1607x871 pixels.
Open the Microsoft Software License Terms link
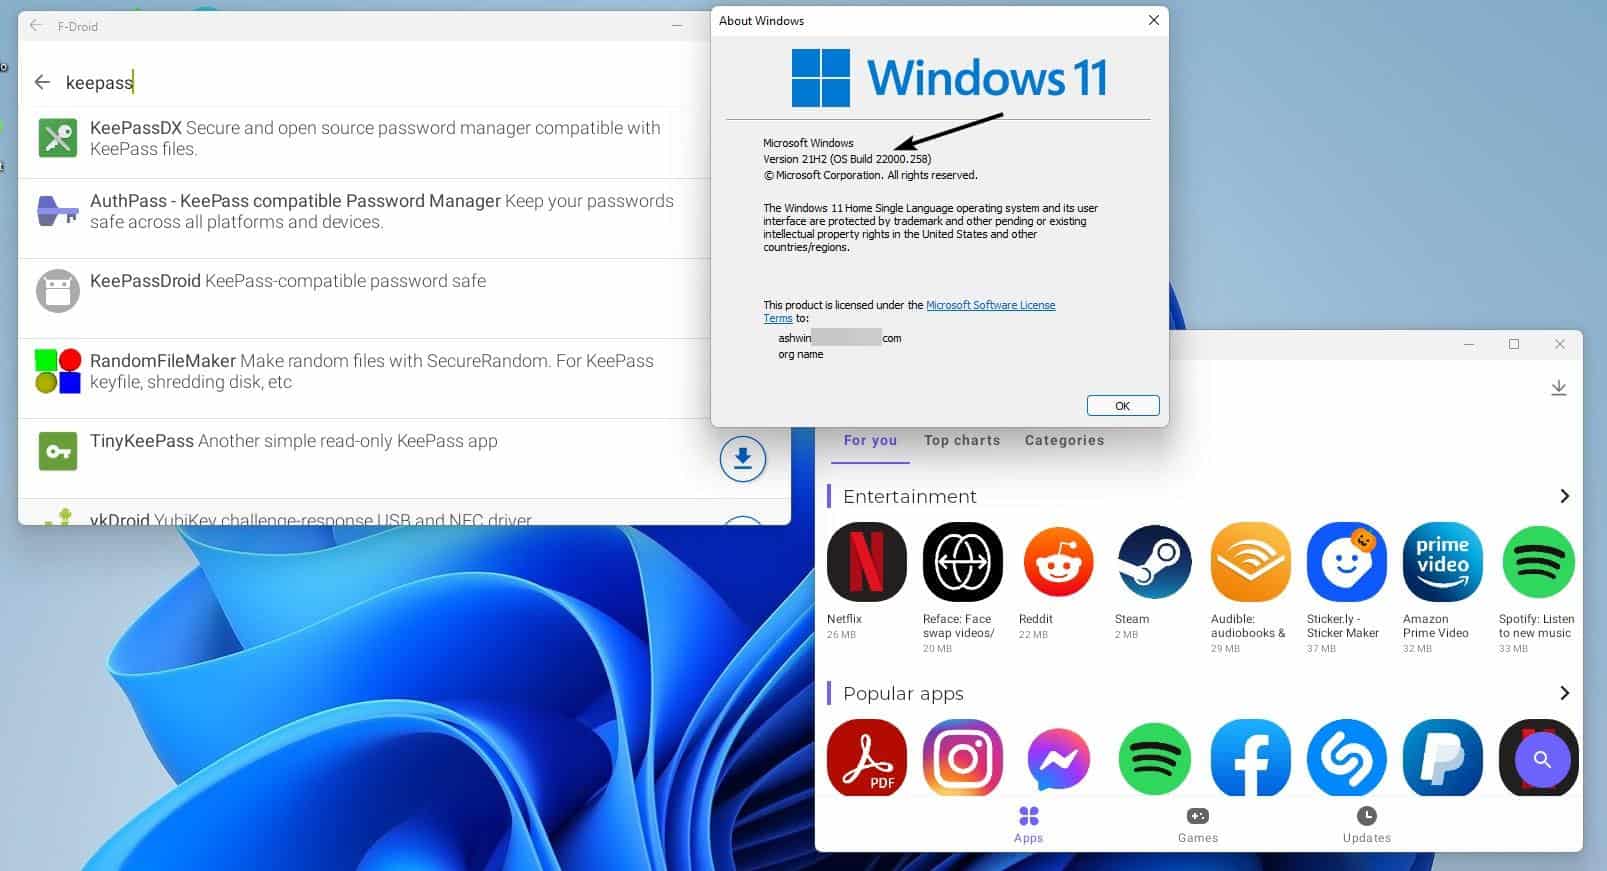pyautogui.click(x=909, y=311)
